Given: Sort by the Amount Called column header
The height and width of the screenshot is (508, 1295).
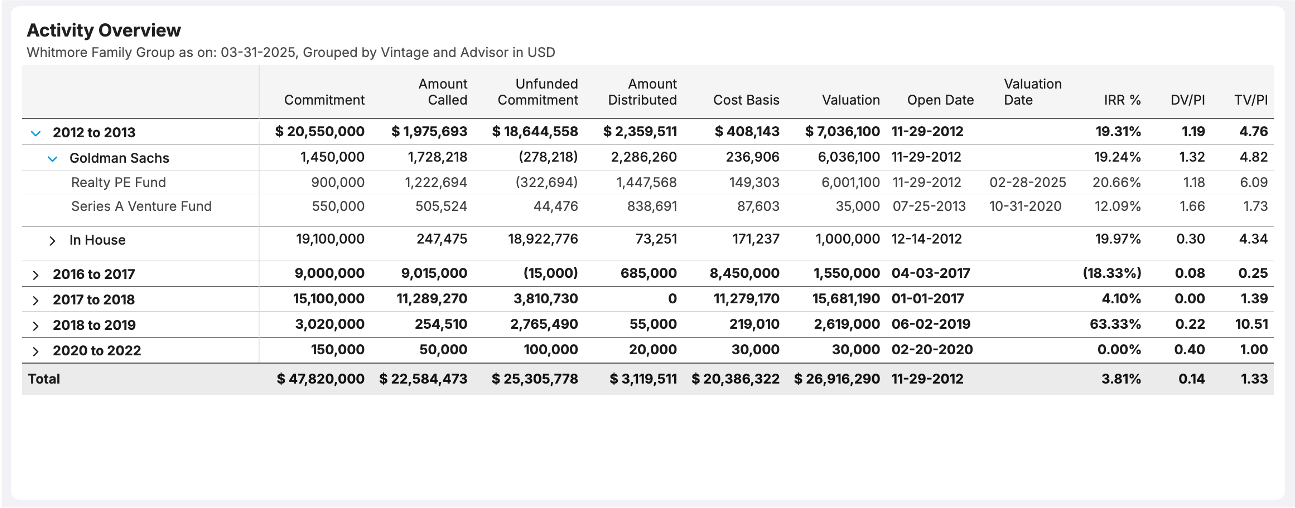Looking at the screenshot, I should click(x=442, y=92).
